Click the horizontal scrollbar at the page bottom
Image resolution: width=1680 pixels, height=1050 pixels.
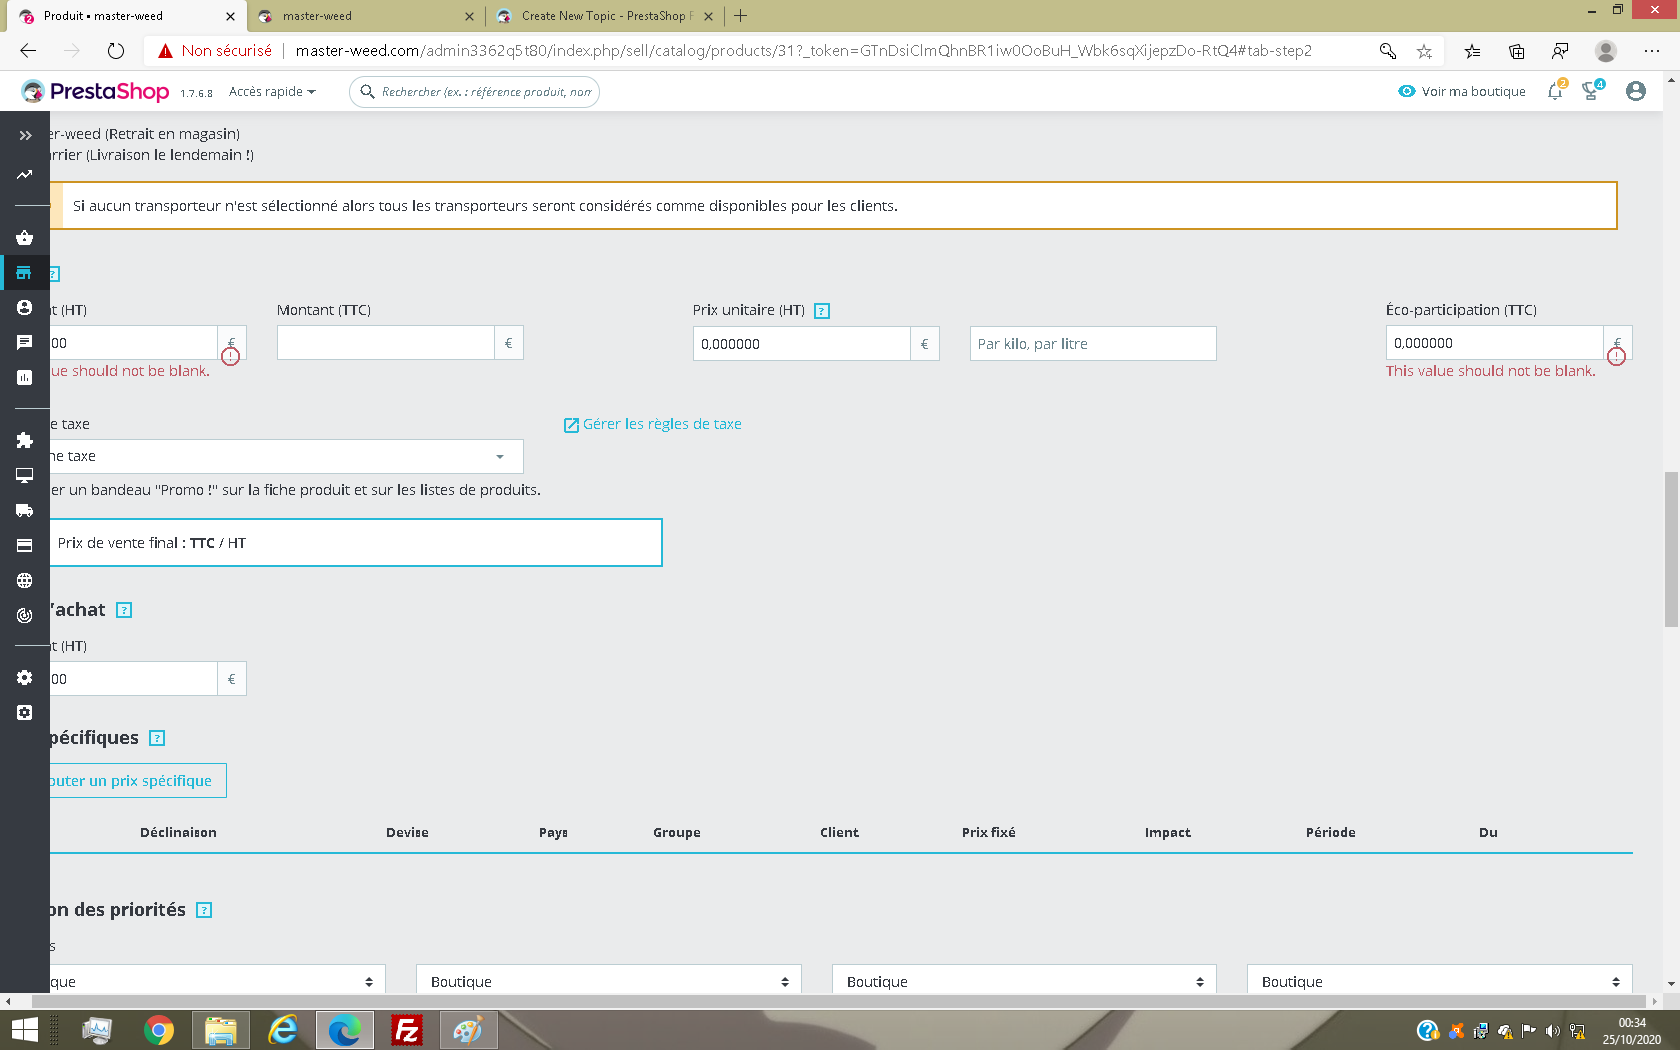838,1001
